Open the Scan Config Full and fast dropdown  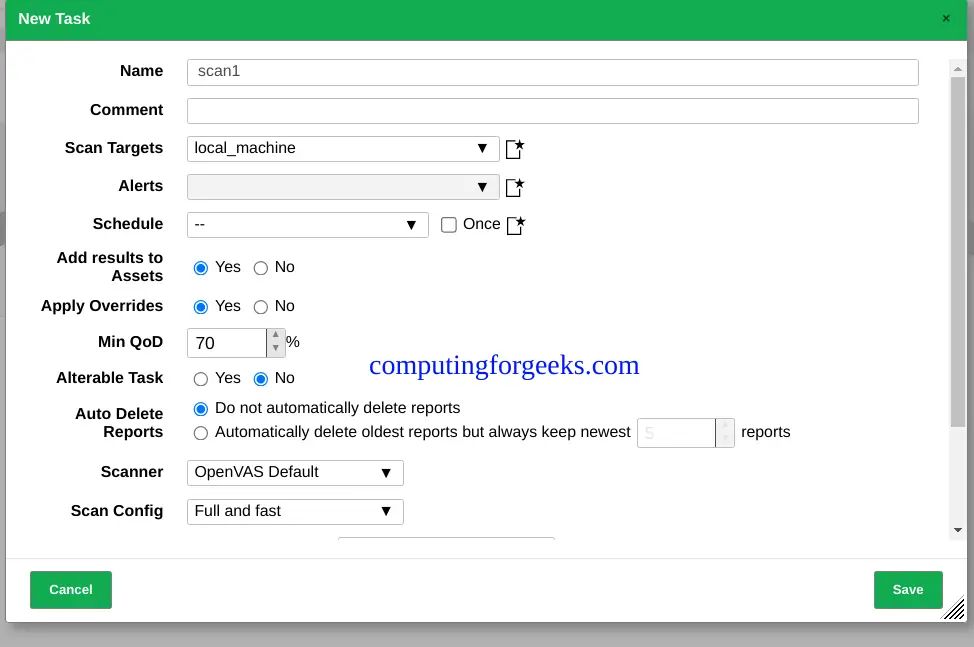[295, 512]
